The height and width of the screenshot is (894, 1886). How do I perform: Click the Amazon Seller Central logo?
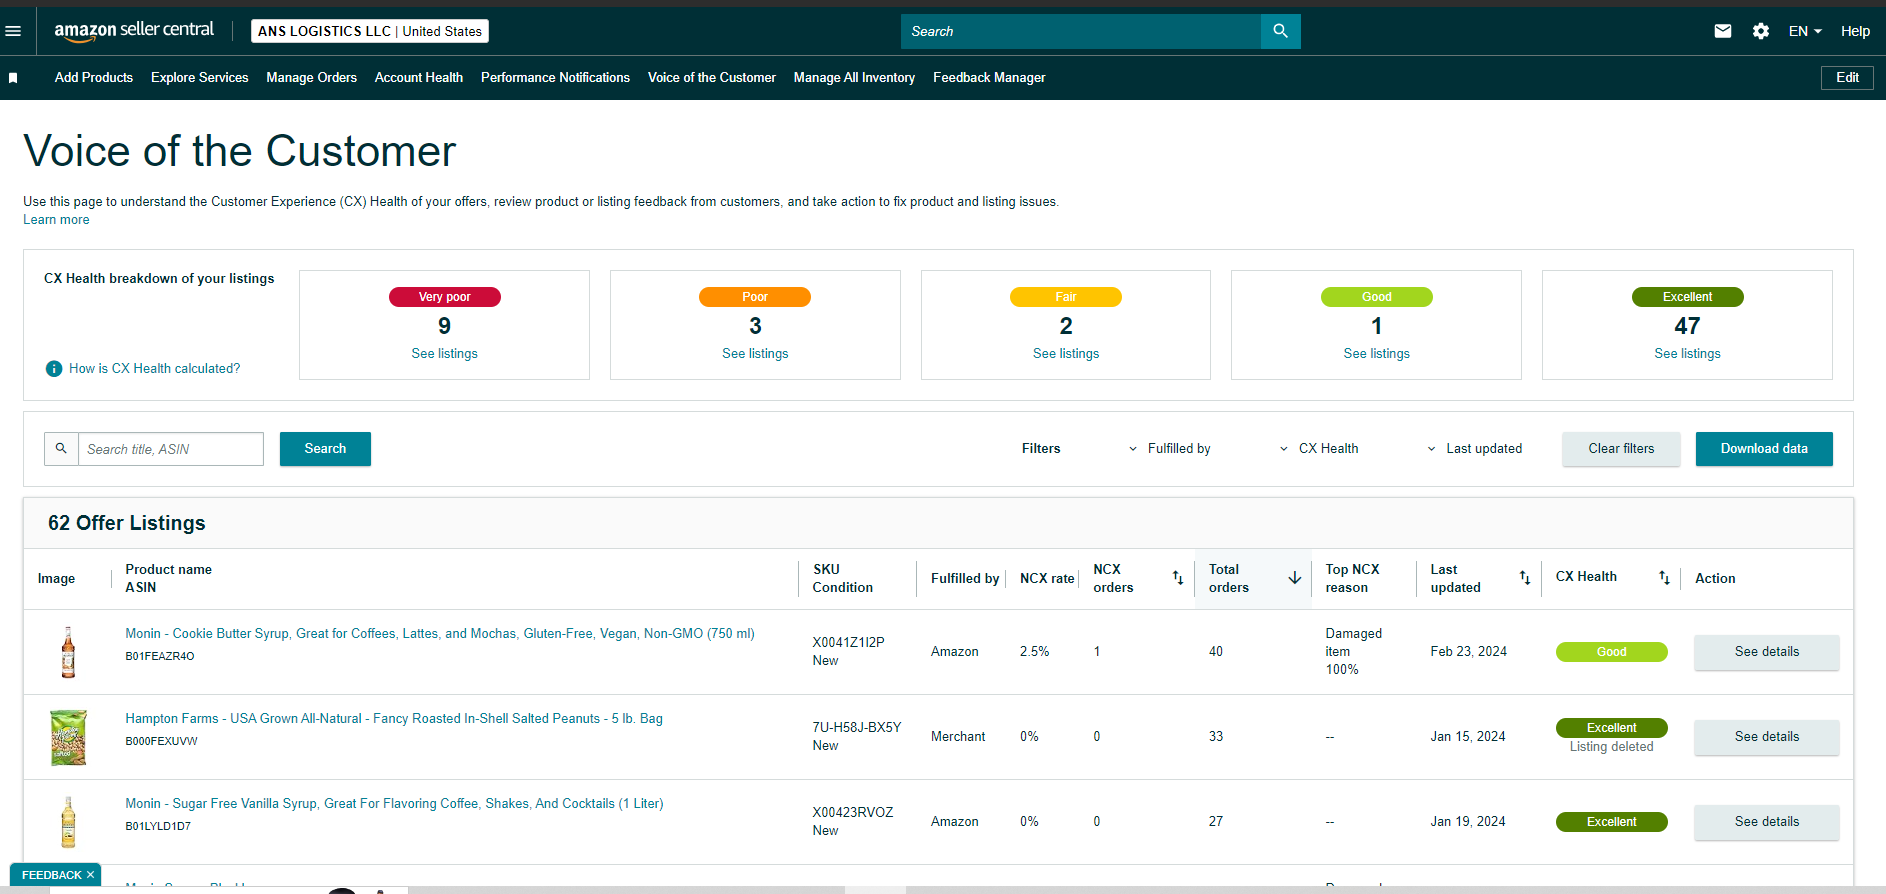click(134, 31)
